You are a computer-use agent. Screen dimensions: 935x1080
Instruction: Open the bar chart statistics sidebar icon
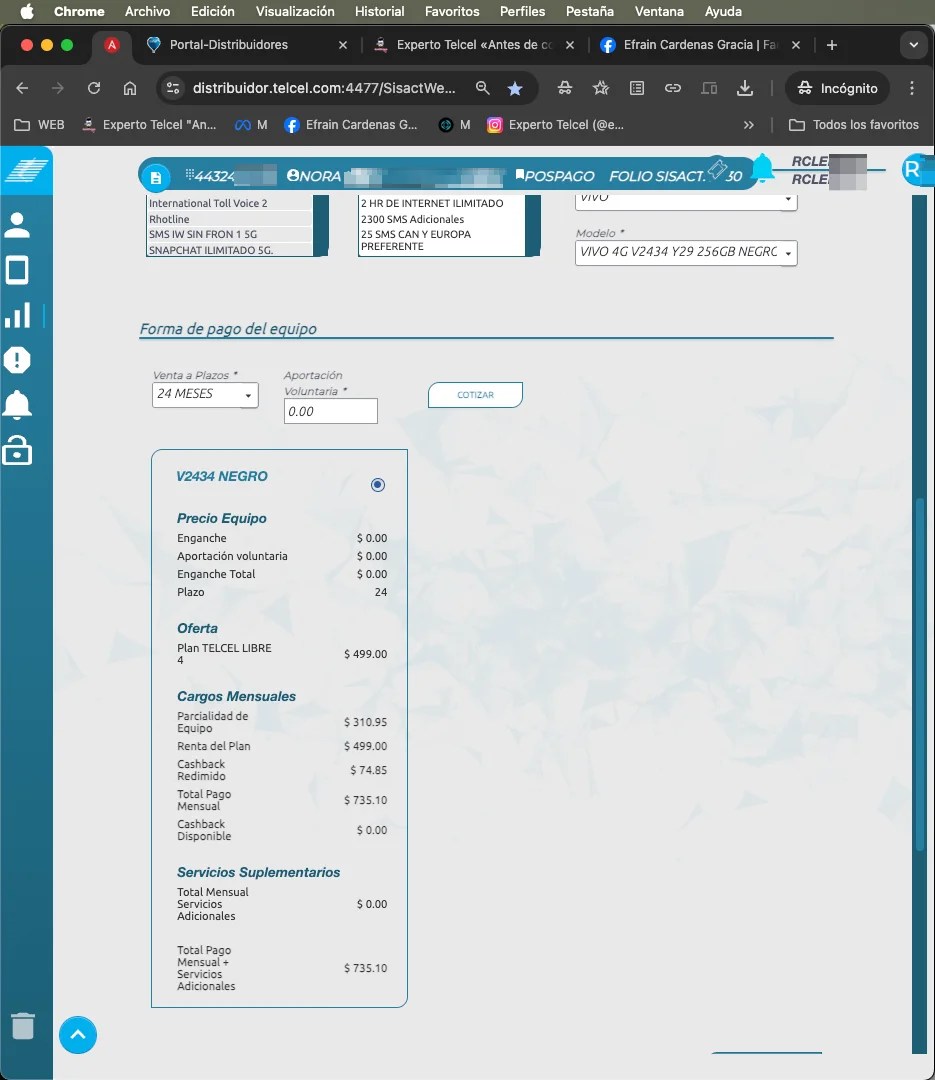(x=18, y=315)
